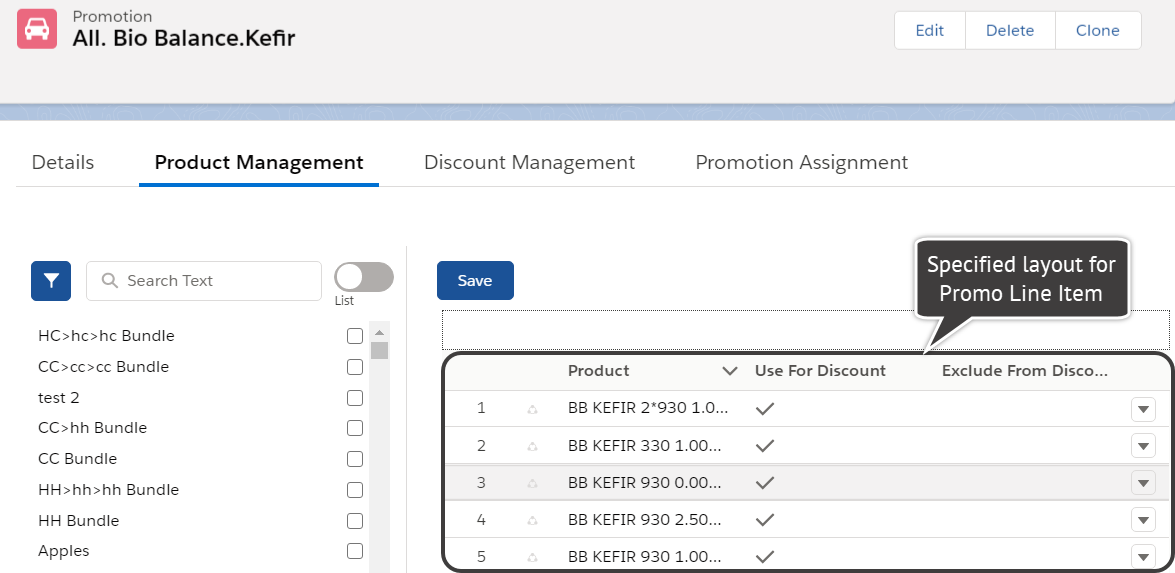Click the HH Bundle list label
This screenshot has width=1175, height=573.
pyautogui.click(x=79, y=521)
